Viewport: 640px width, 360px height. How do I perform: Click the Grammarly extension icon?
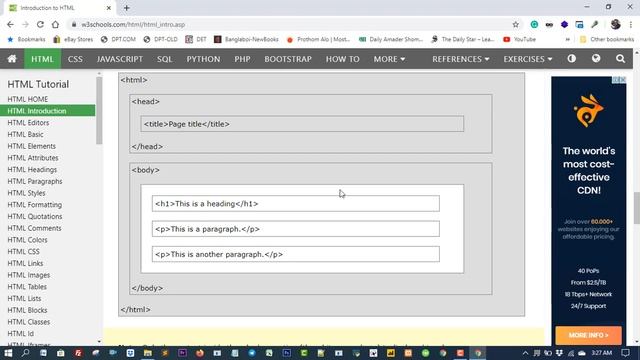point(534,24)
